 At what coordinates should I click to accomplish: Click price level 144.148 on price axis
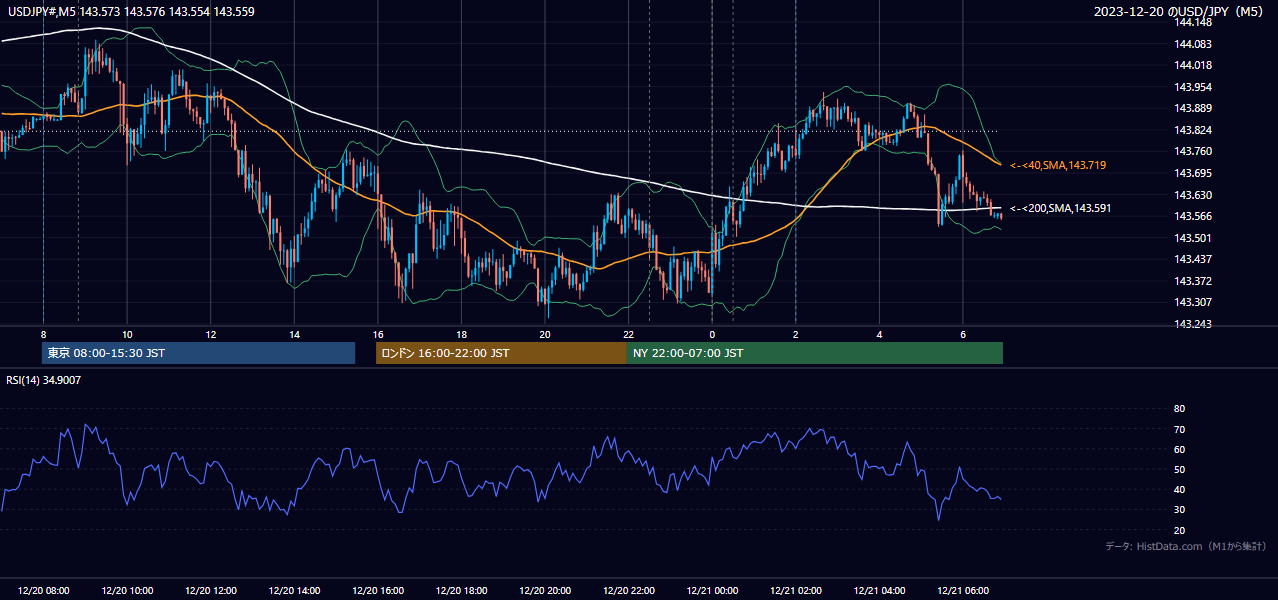[x=1194, y=23]
